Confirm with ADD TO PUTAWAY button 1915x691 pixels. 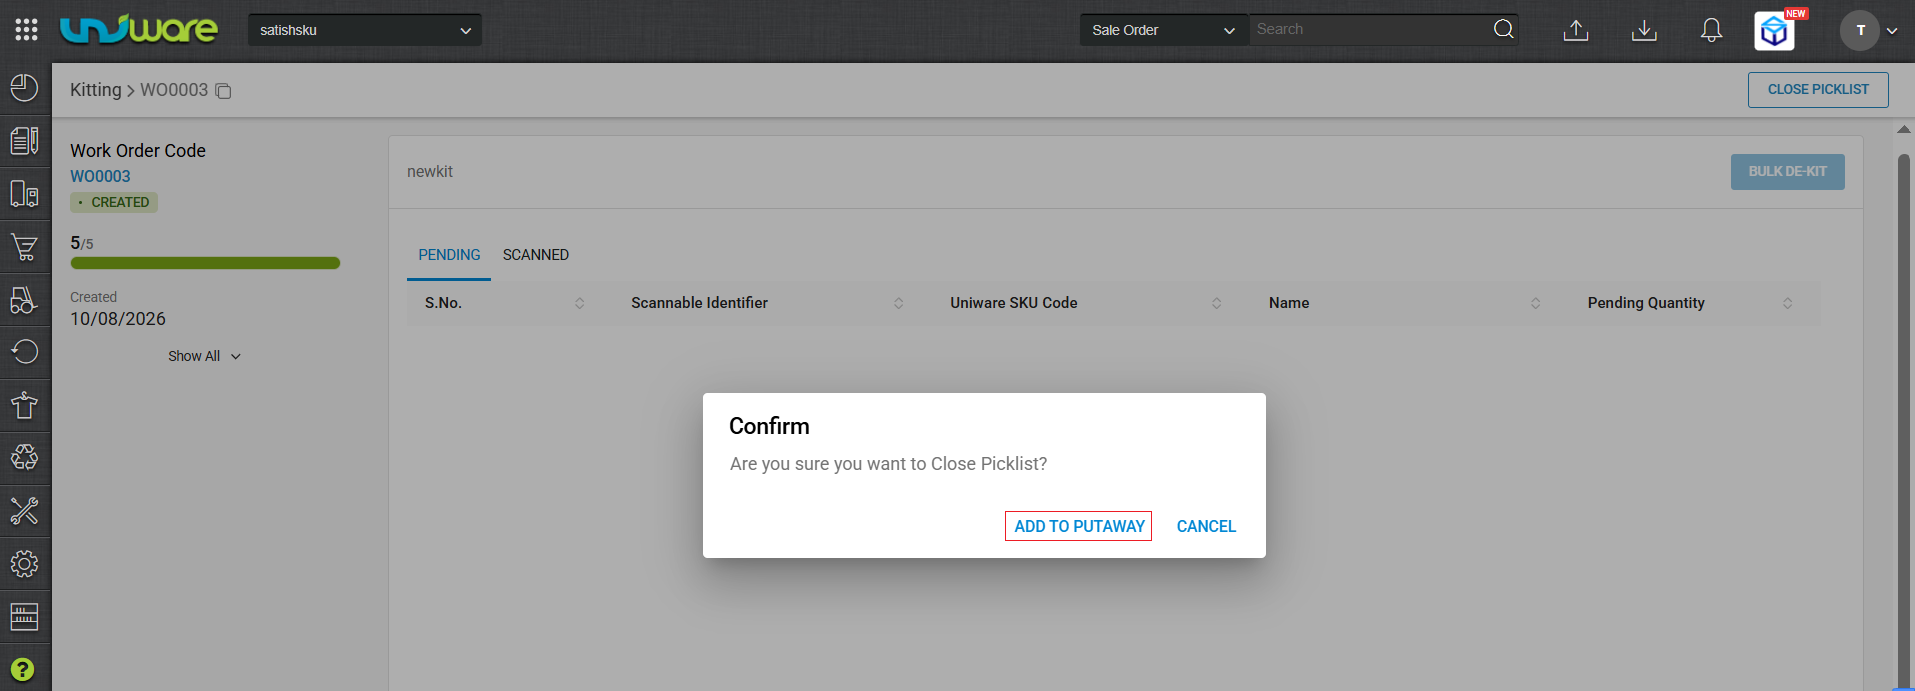click(1079, 526)
